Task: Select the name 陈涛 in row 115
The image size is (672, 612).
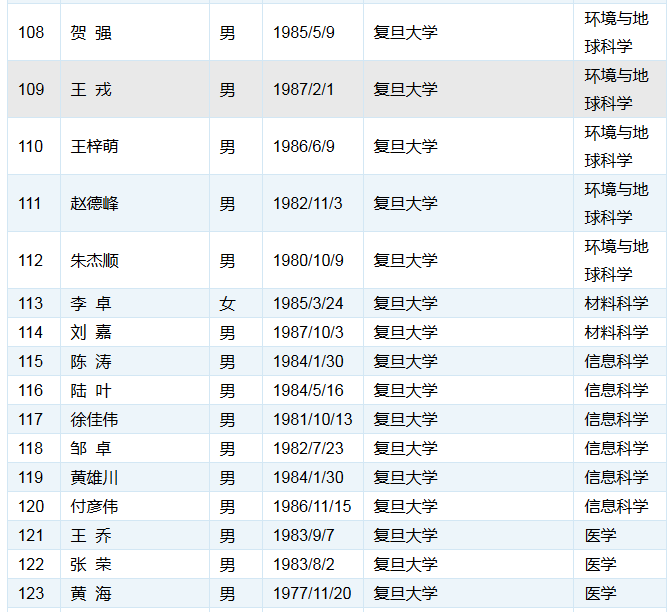Action: [x=91, y=362]
